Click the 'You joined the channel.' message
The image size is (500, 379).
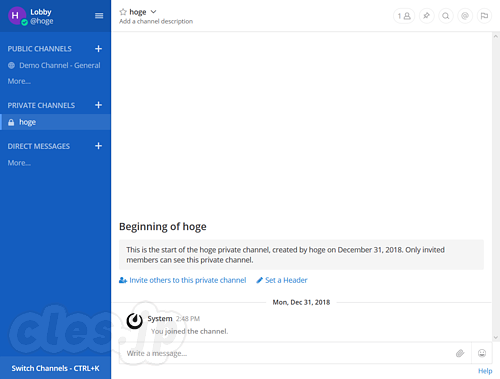point(190,331)
